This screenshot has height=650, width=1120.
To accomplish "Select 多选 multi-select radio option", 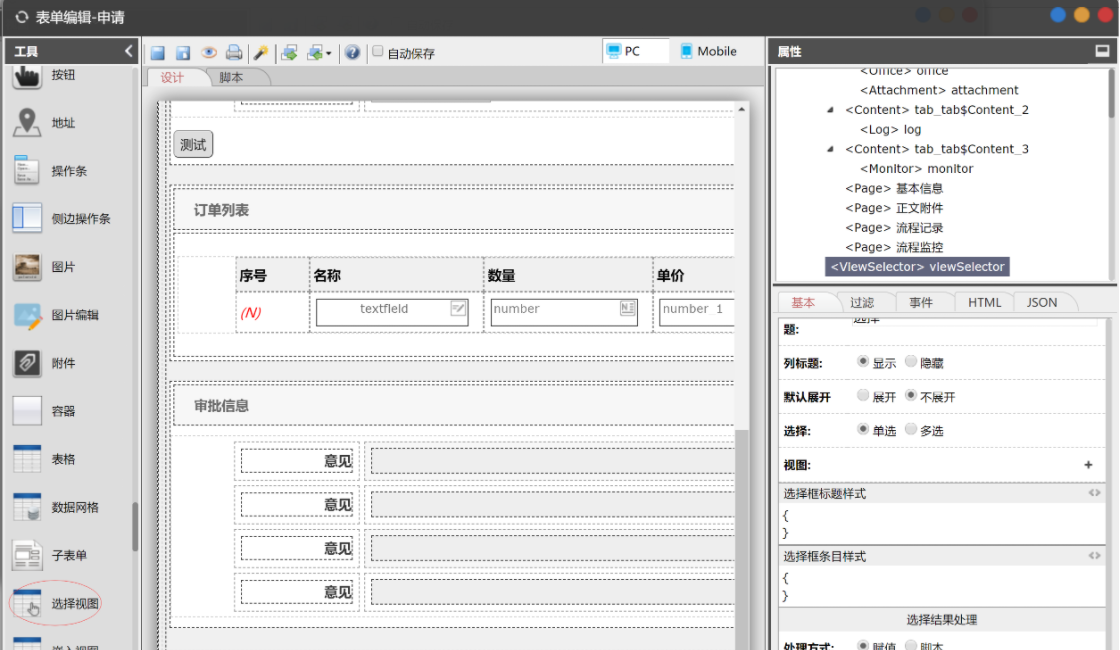I will point(911,429).
